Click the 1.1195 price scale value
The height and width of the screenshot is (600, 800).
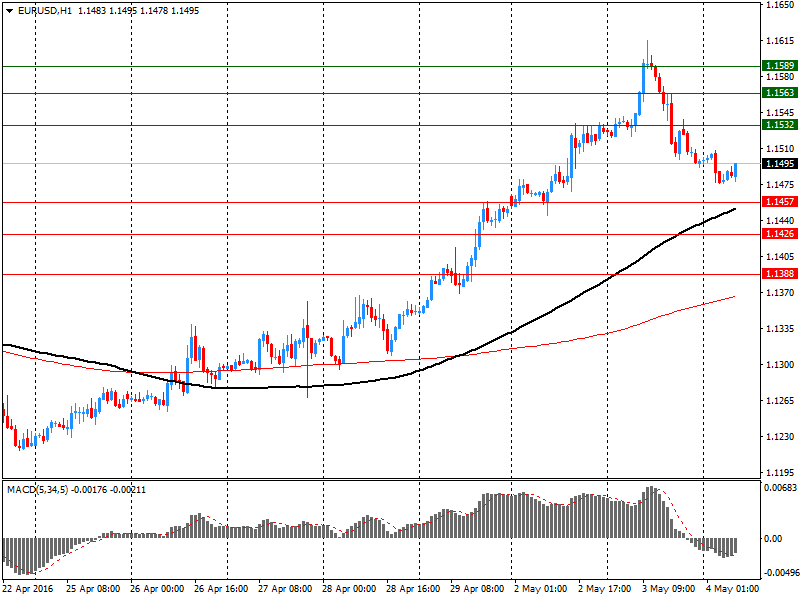(780, 473)
